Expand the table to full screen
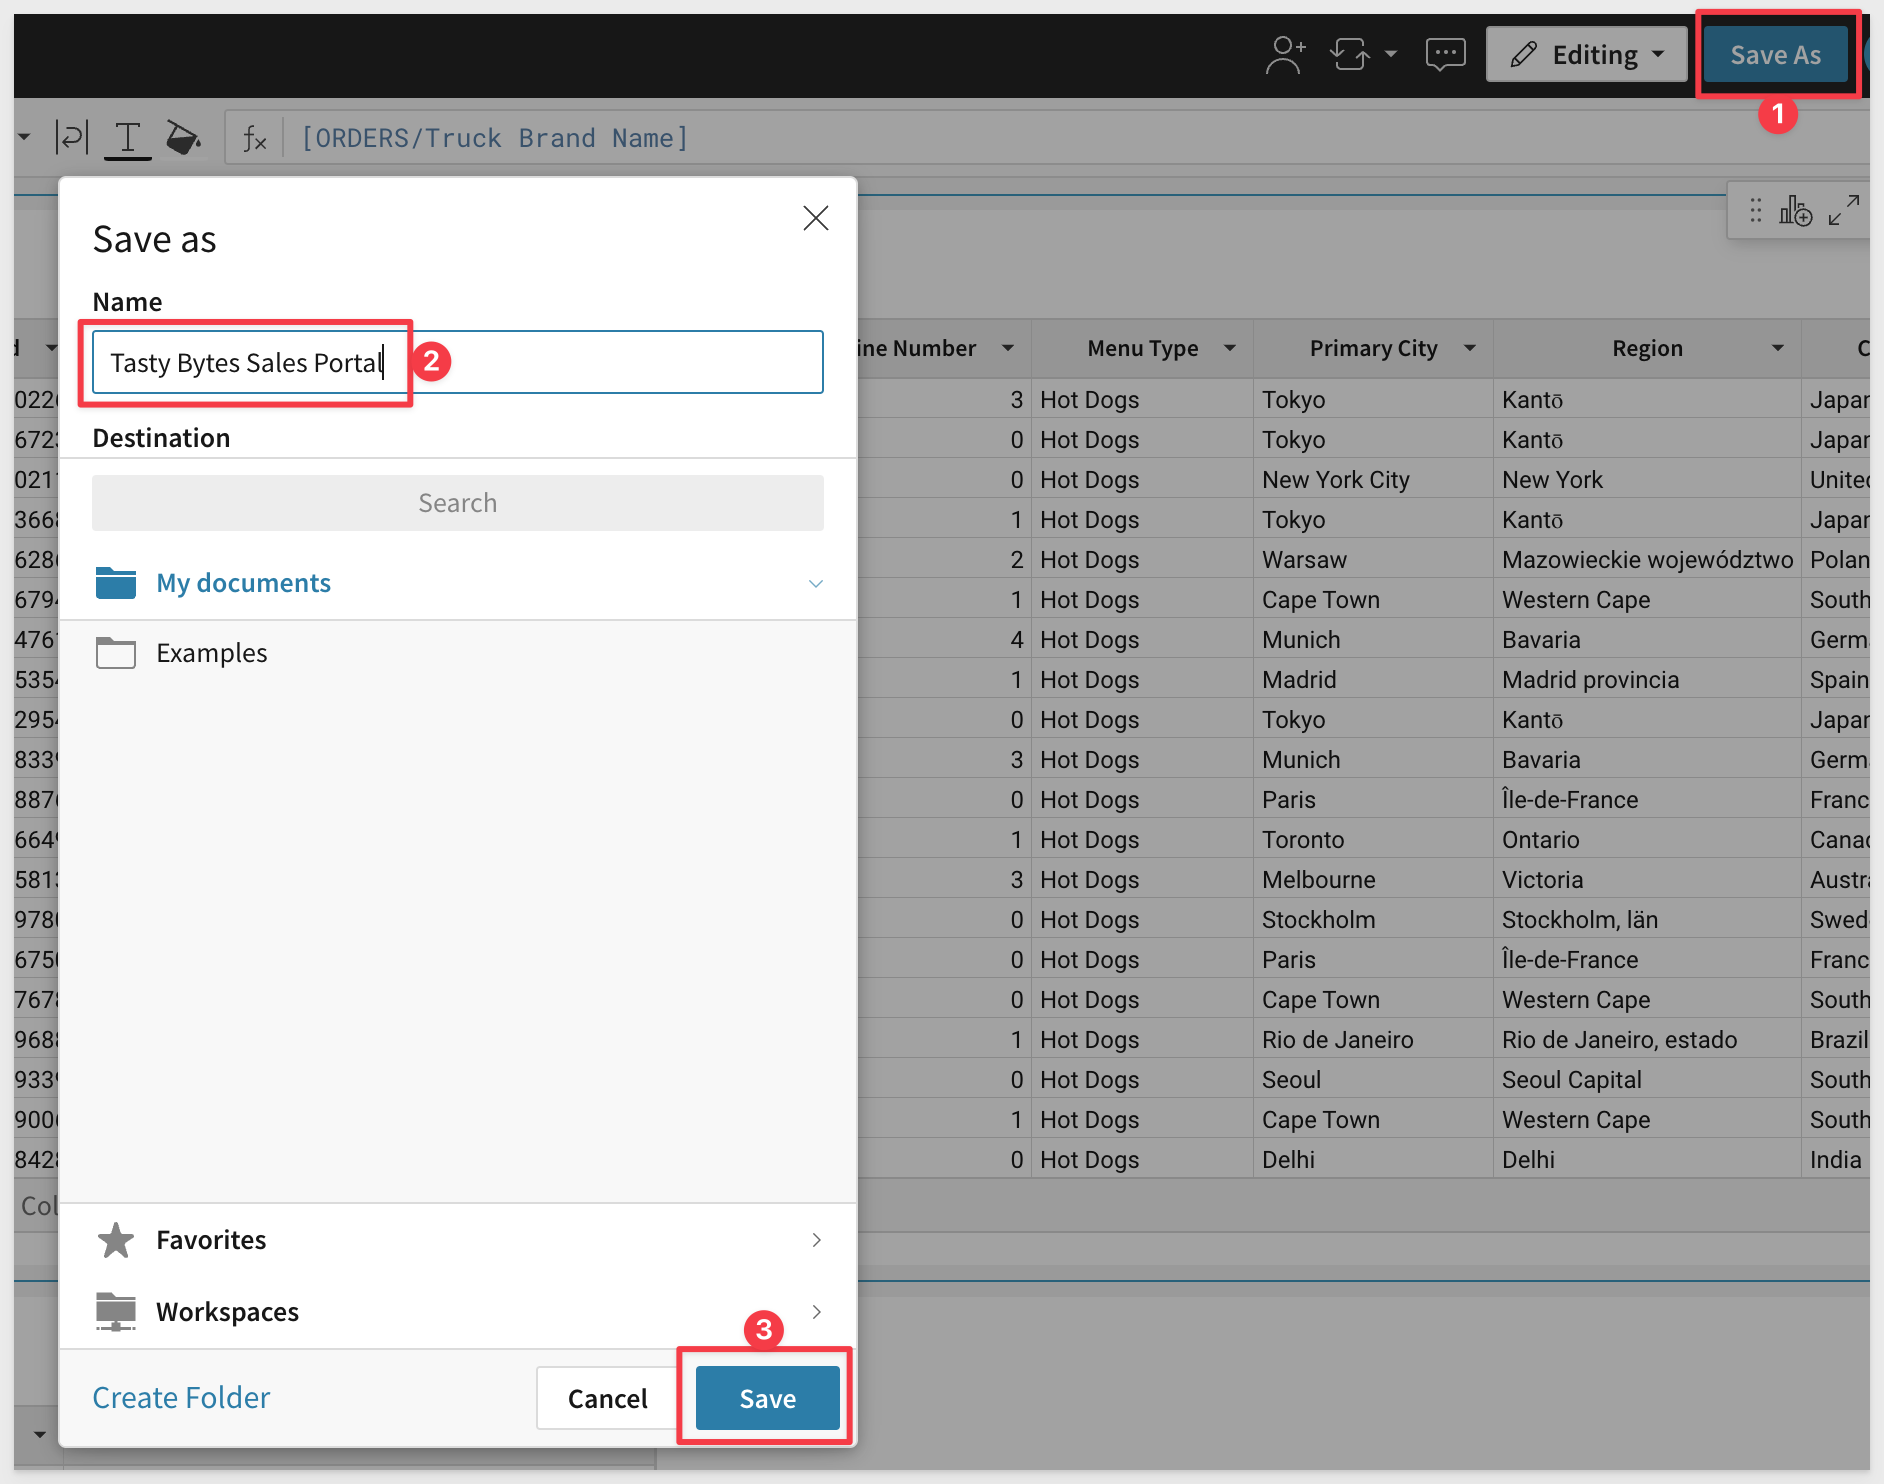 tap(1843, 211)
